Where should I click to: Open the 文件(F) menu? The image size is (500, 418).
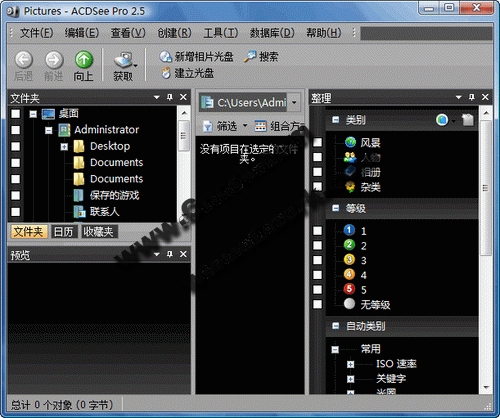(37, 33)
